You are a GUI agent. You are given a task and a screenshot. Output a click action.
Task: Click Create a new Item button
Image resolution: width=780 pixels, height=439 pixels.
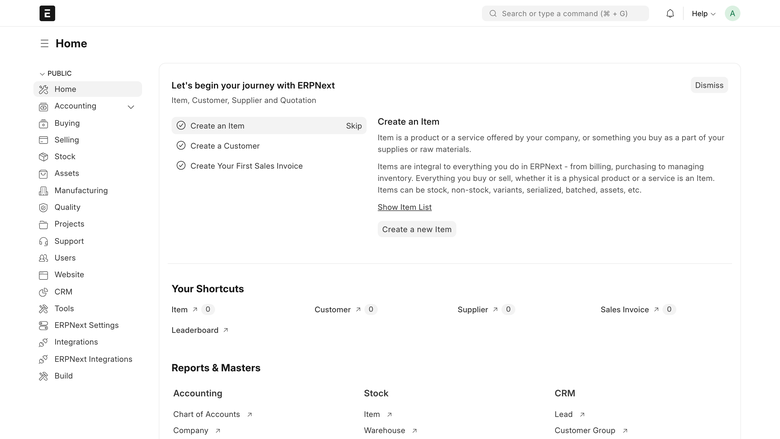click(x=416, y=229)
